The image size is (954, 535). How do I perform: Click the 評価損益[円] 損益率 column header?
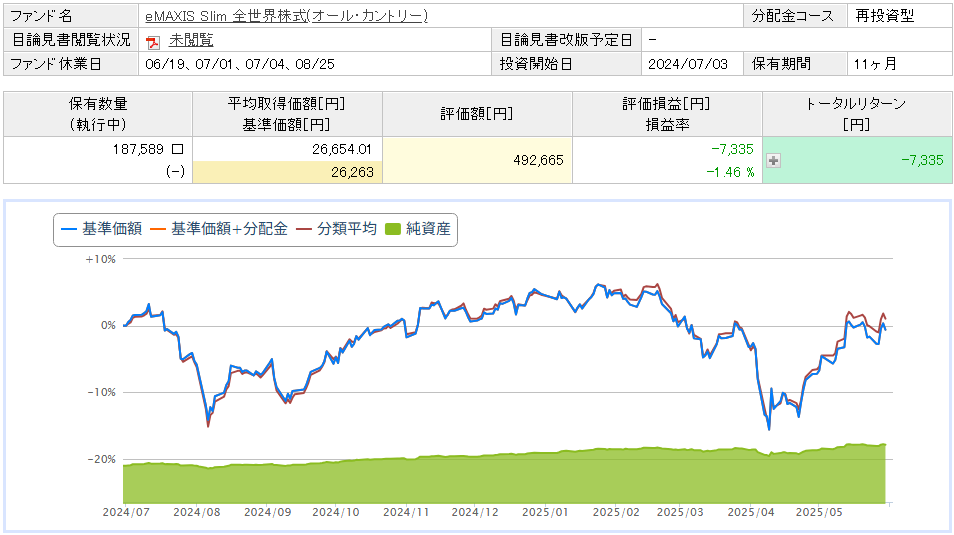(x=667, y=114)
